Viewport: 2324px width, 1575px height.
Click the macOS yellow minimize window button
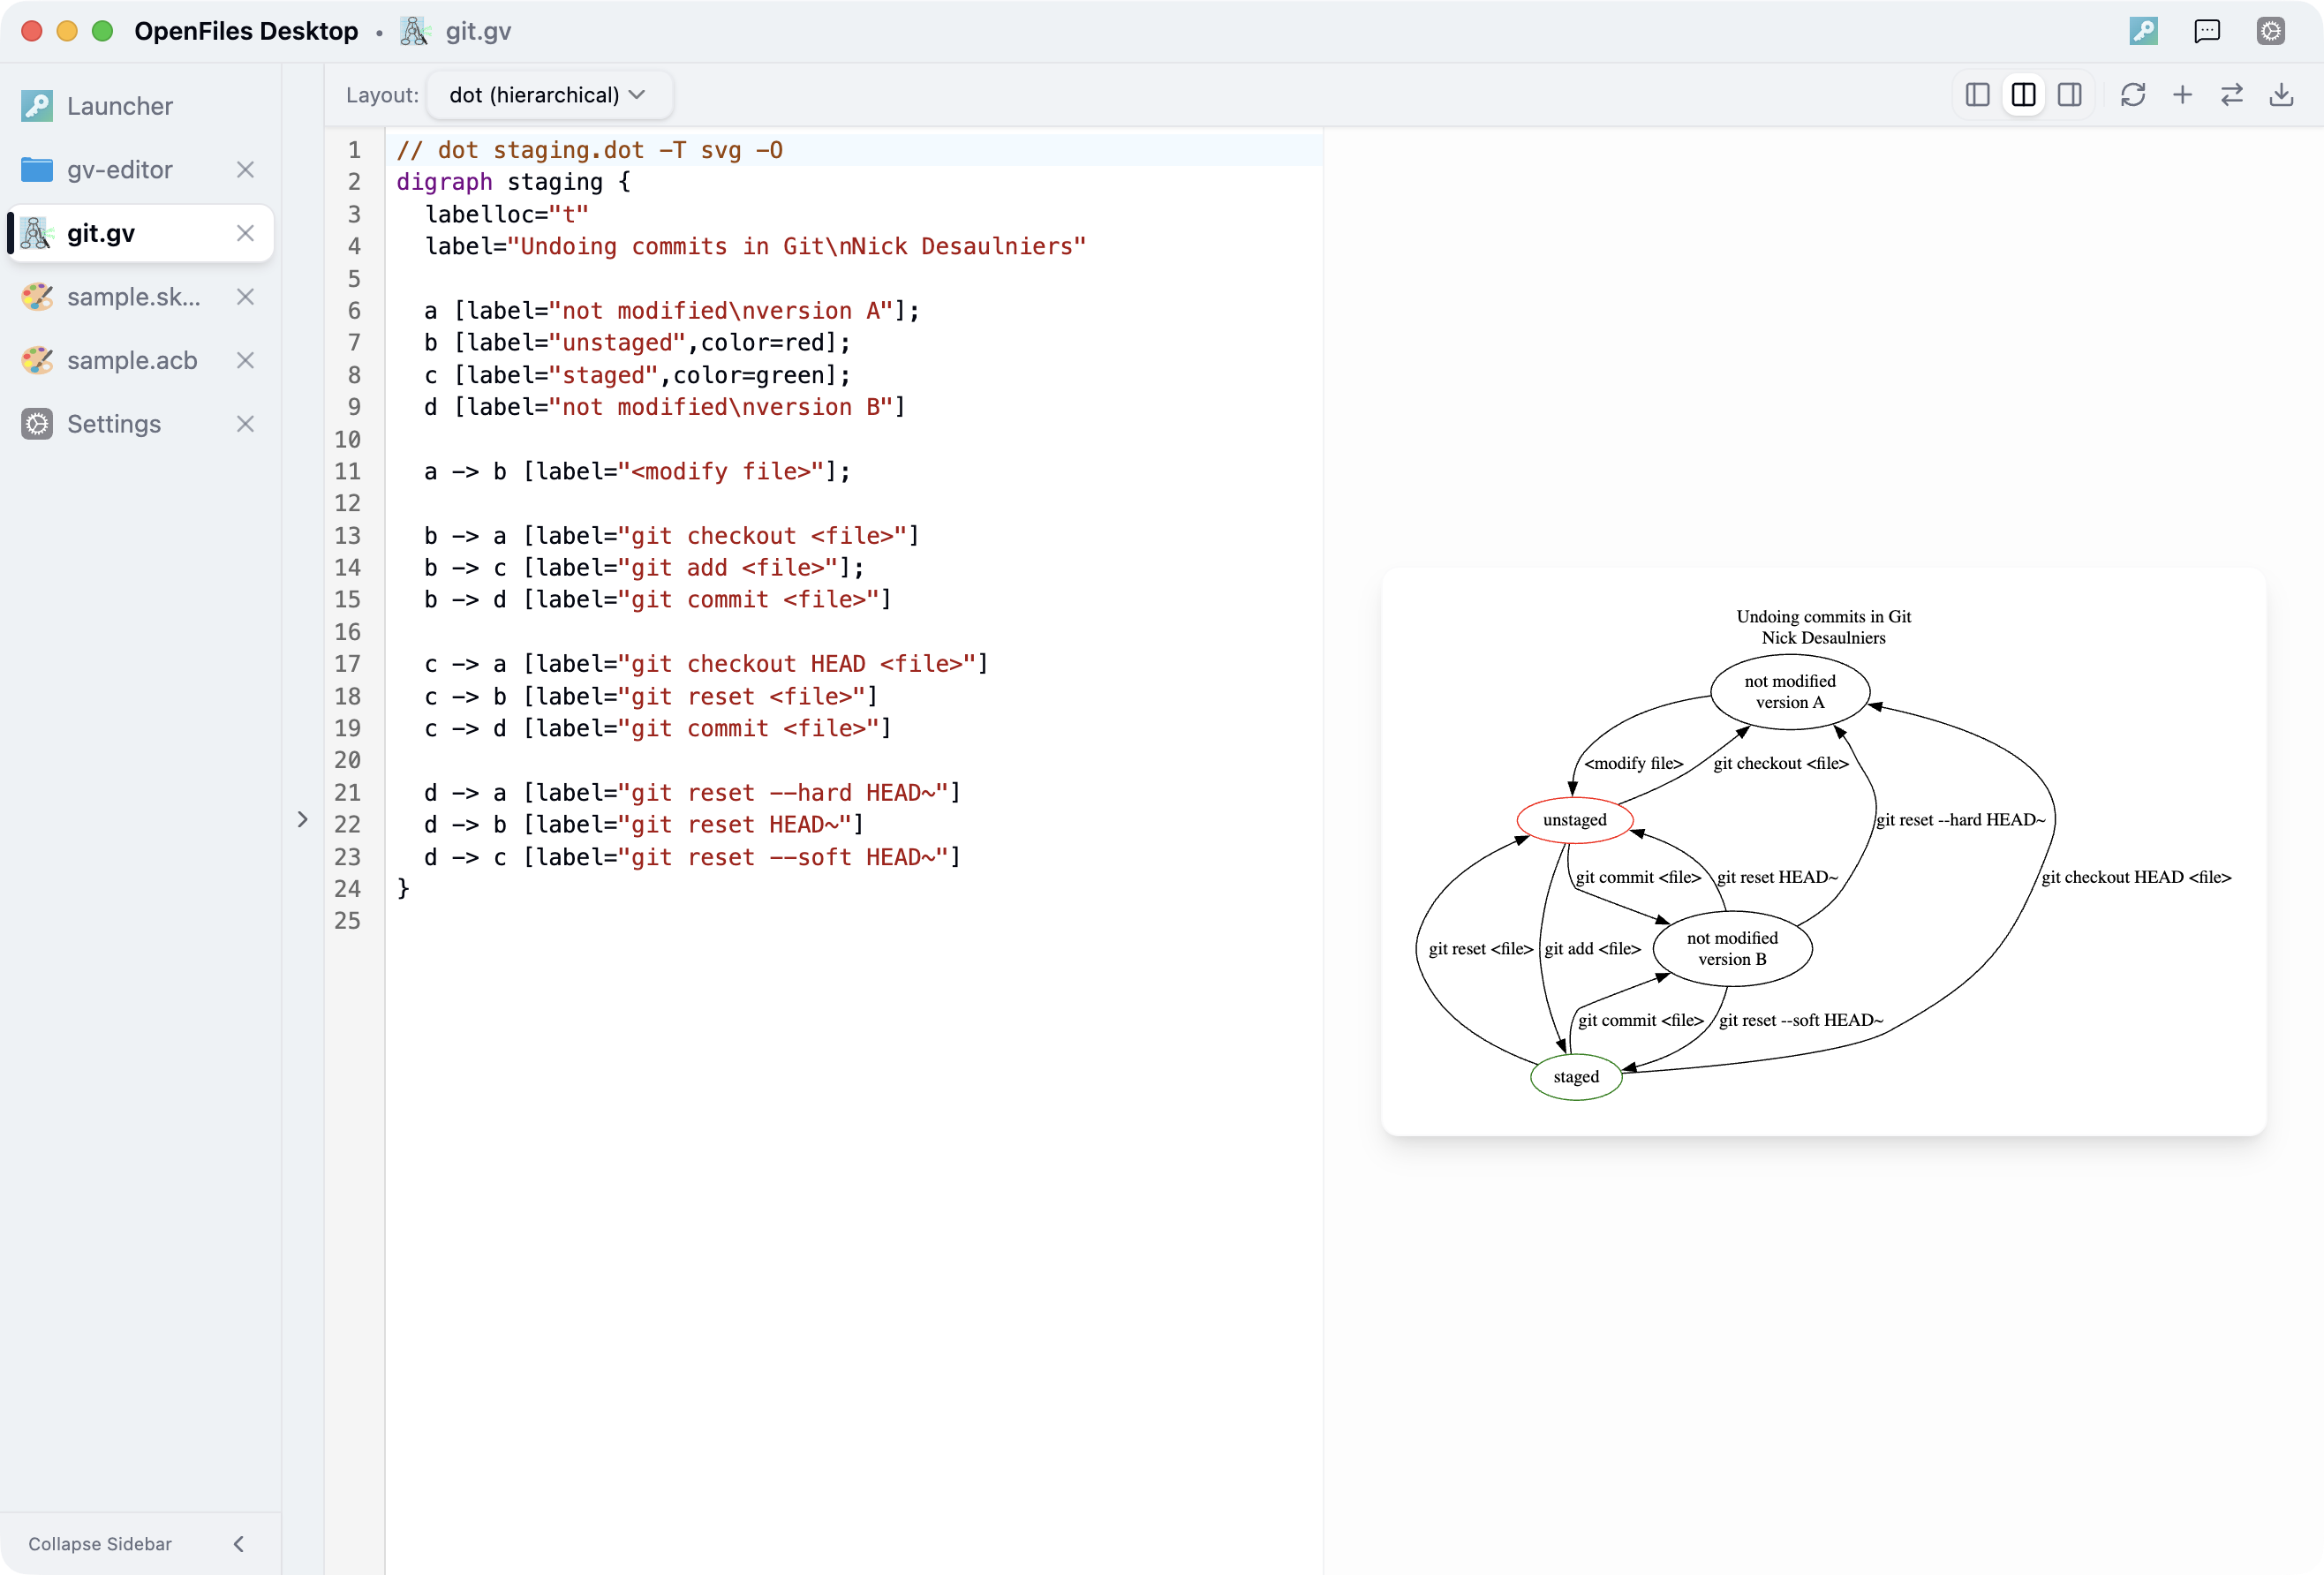(67, 31)
